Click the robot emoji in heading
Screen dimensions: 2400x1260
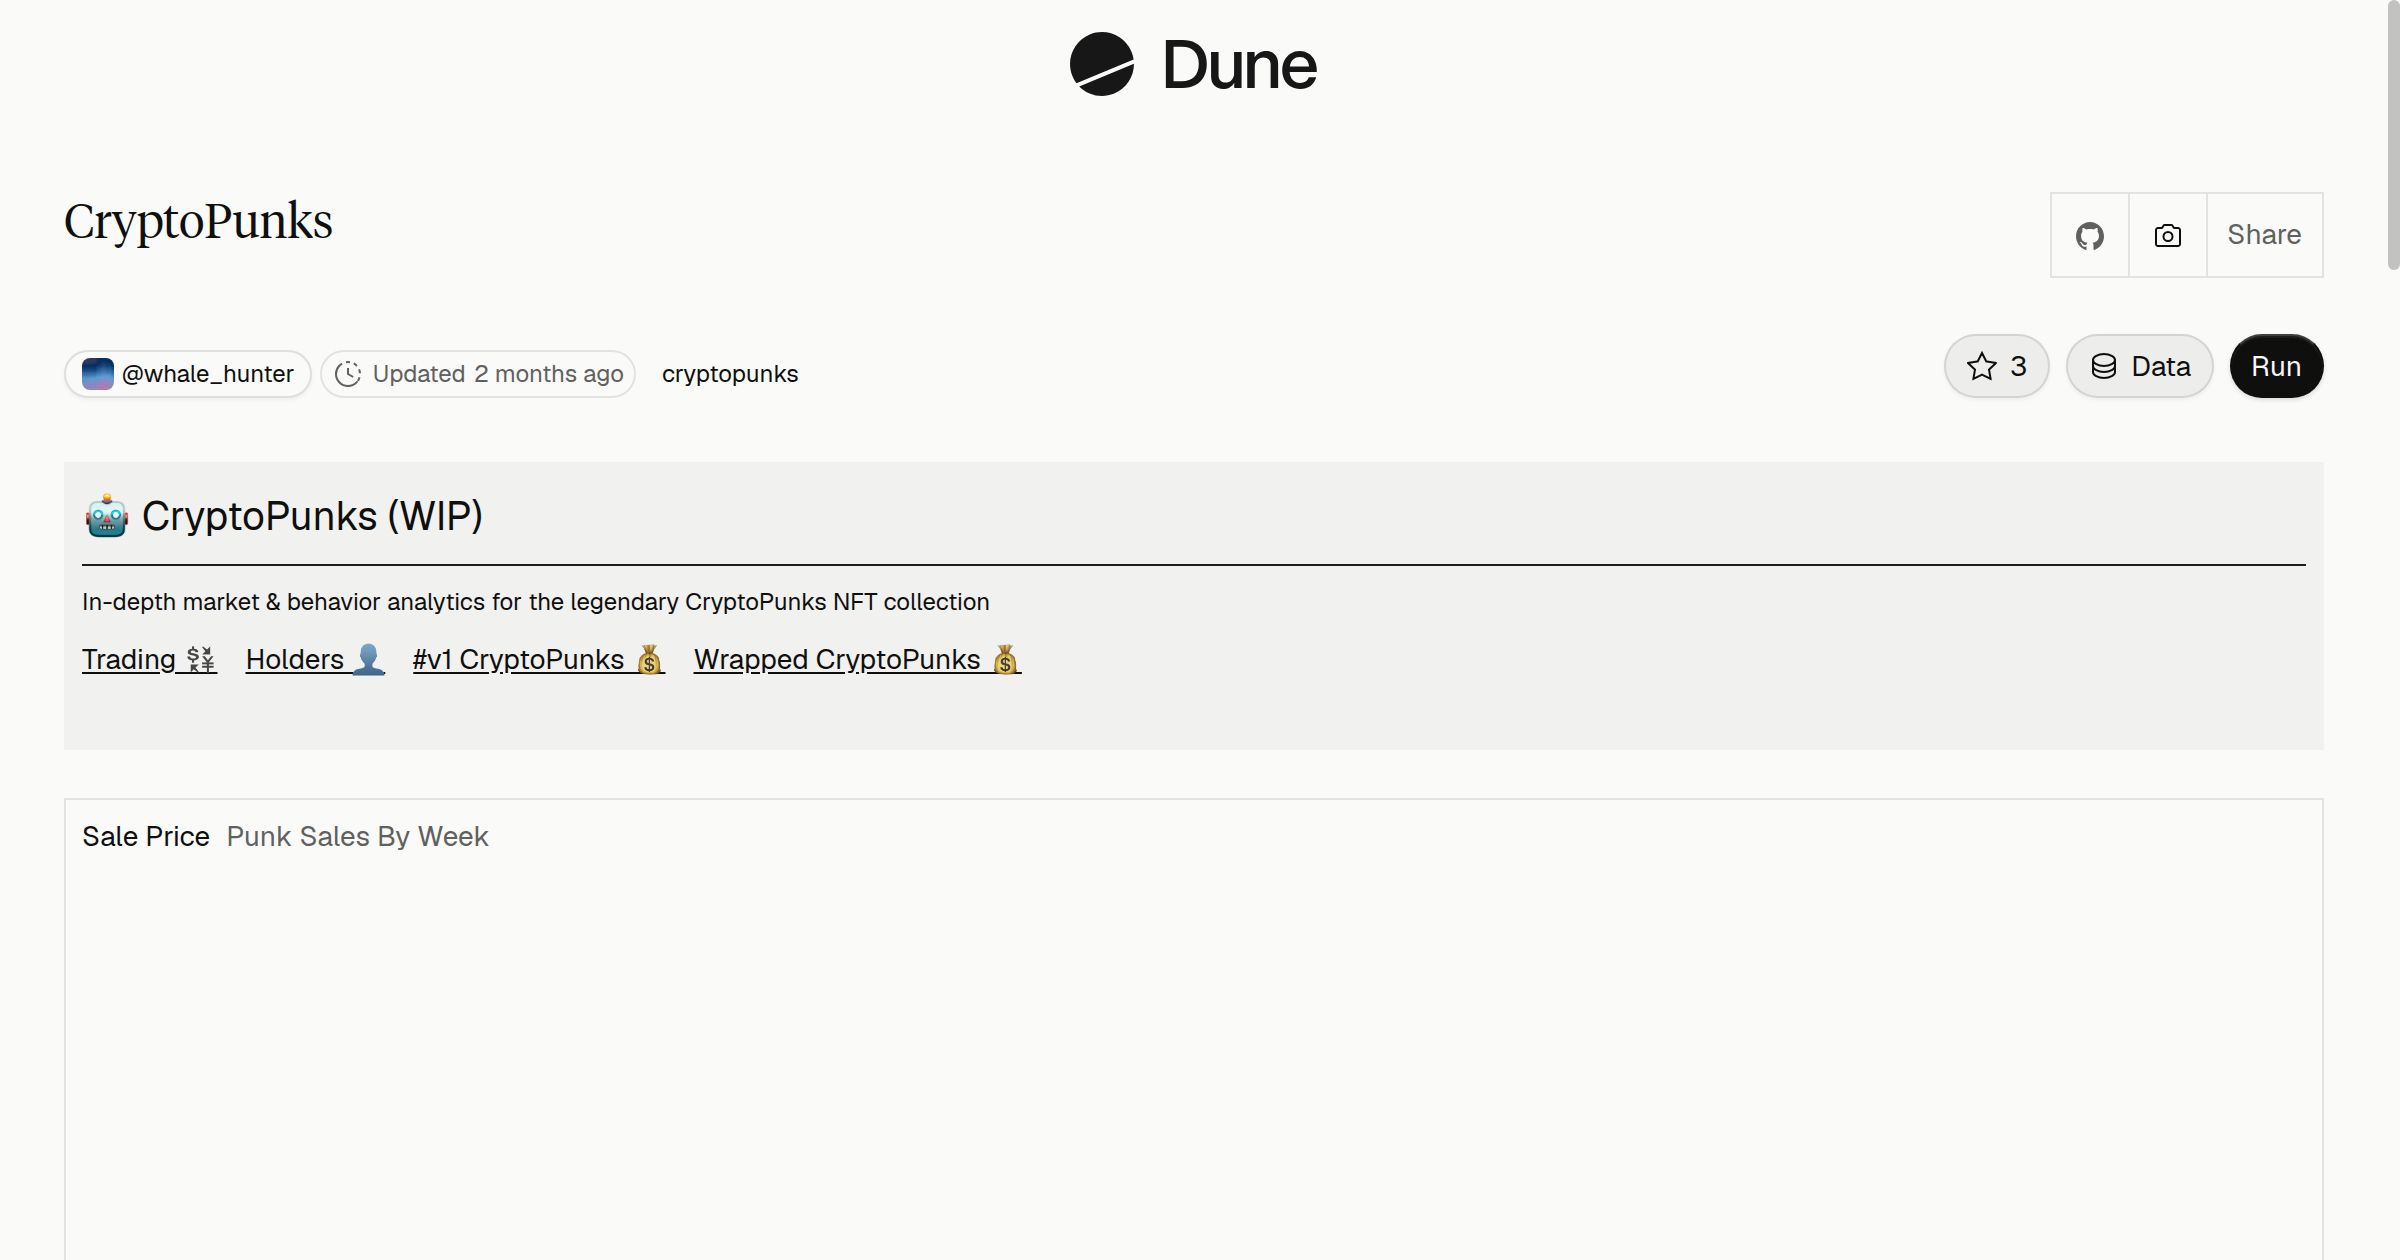[x=106, y=517]
